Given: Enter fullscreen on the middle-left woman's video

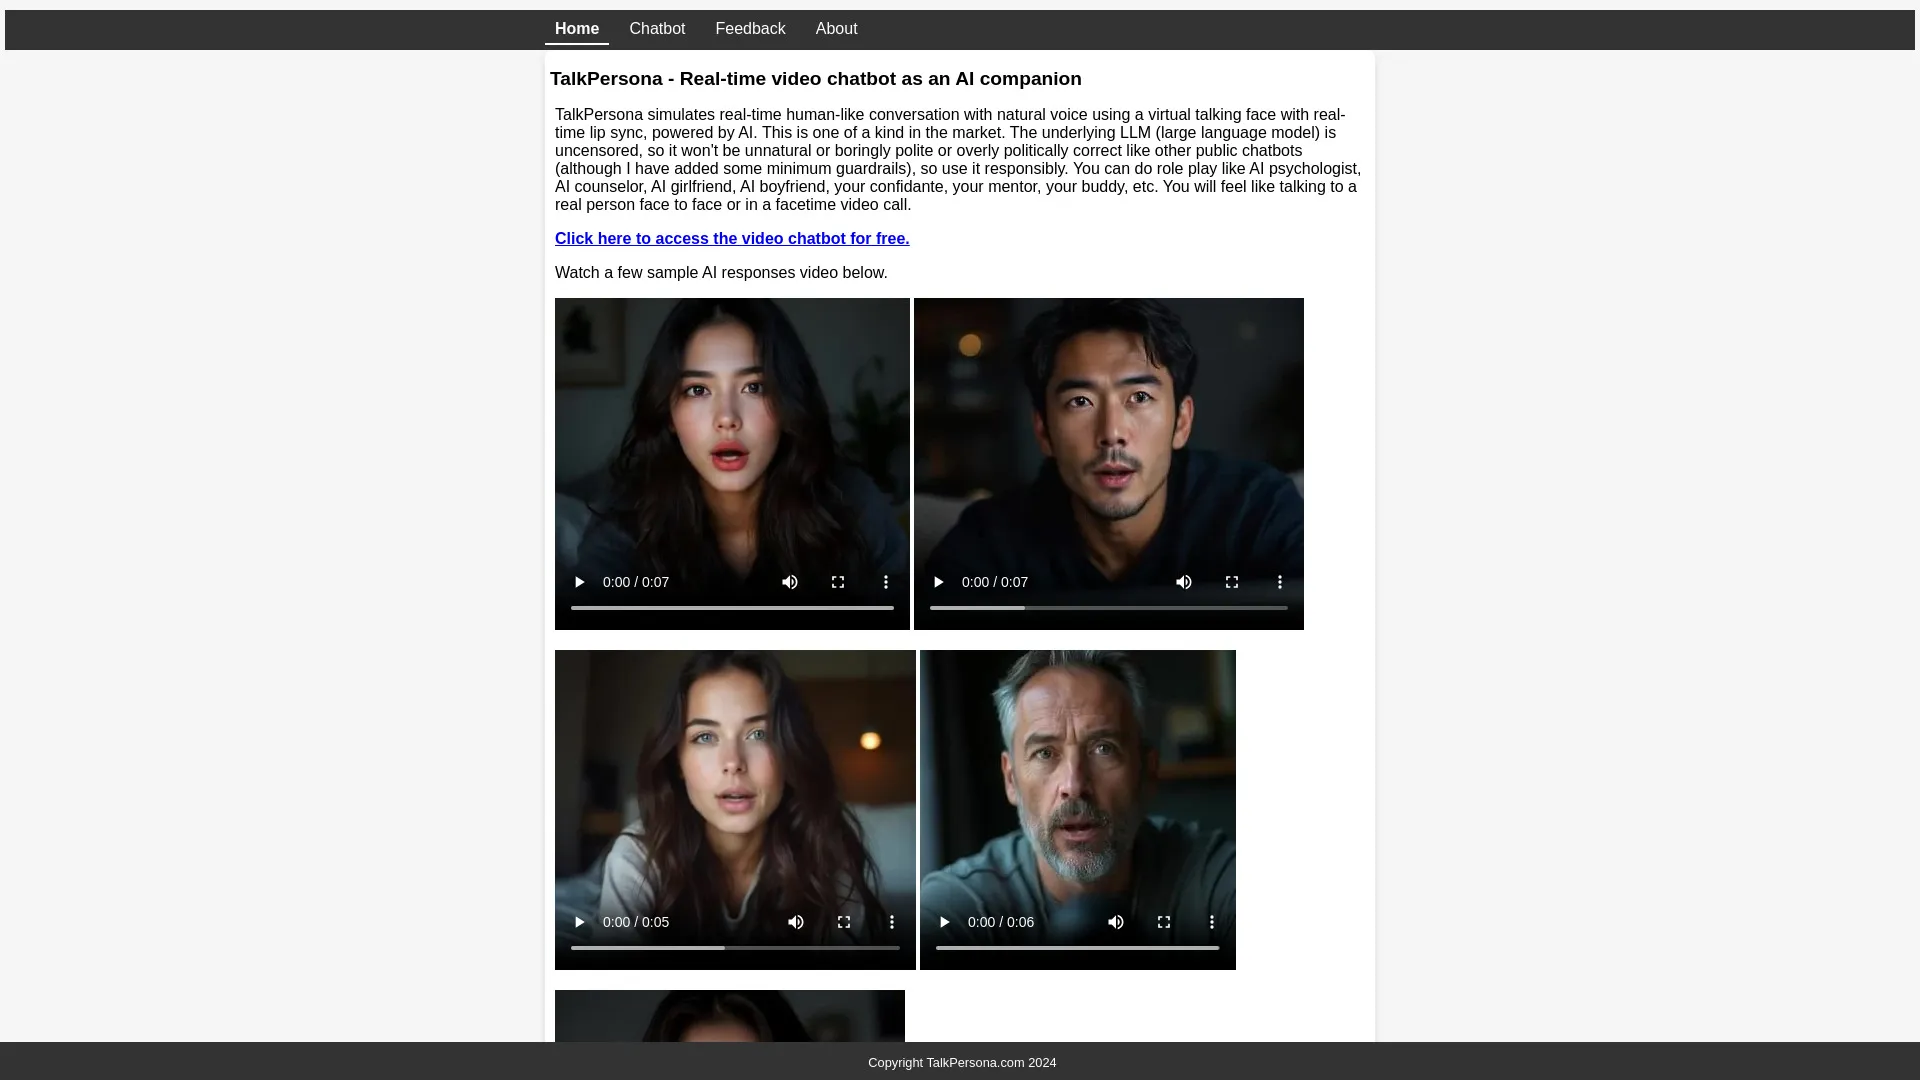Looking at the screenshot, I should pyautogui.click(x=844, y=921).
